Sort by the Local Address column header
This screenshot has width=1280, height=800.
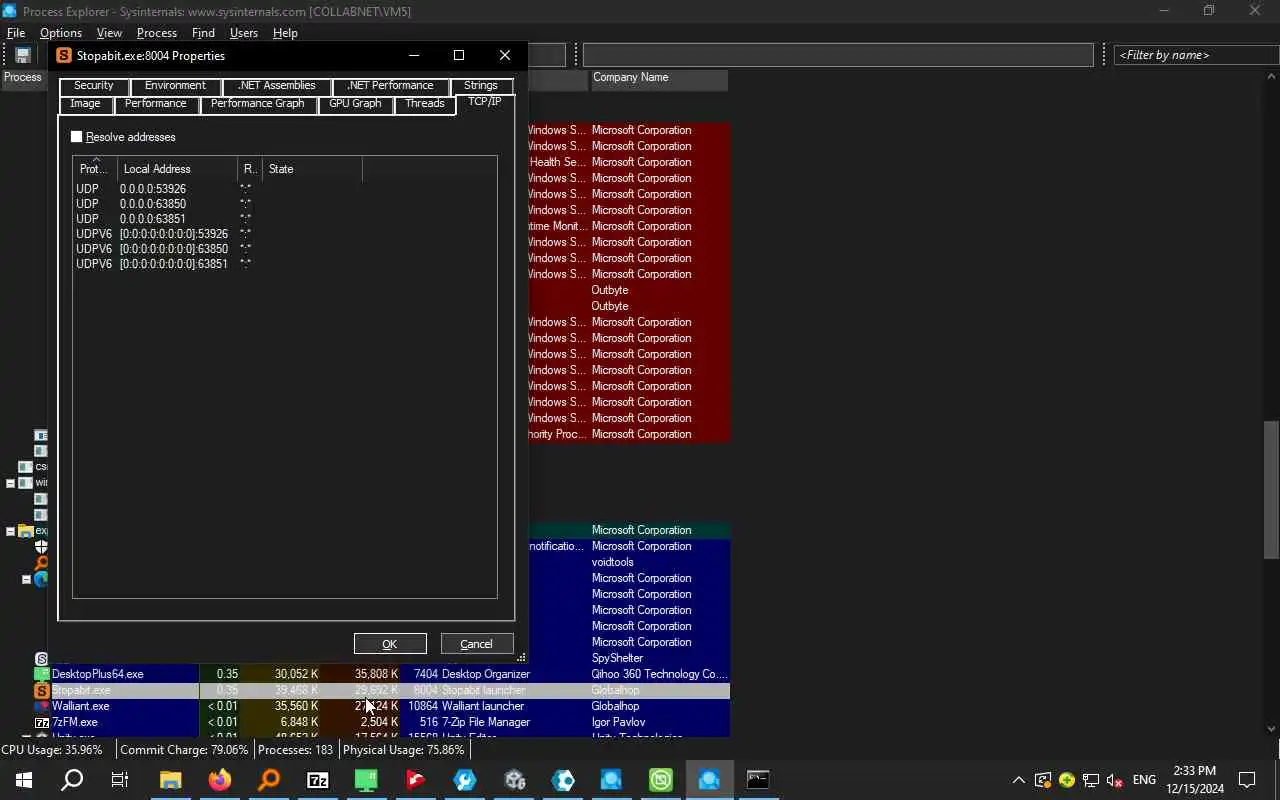177,169
